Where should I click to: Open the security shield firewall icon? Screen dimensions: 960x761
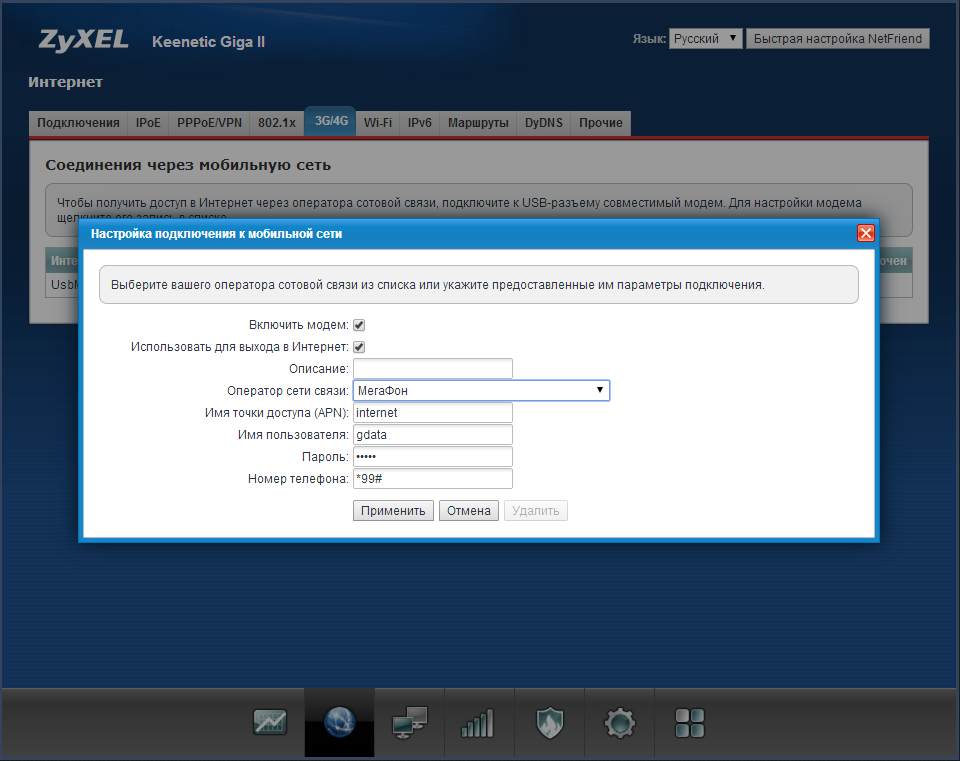[549, 722]
